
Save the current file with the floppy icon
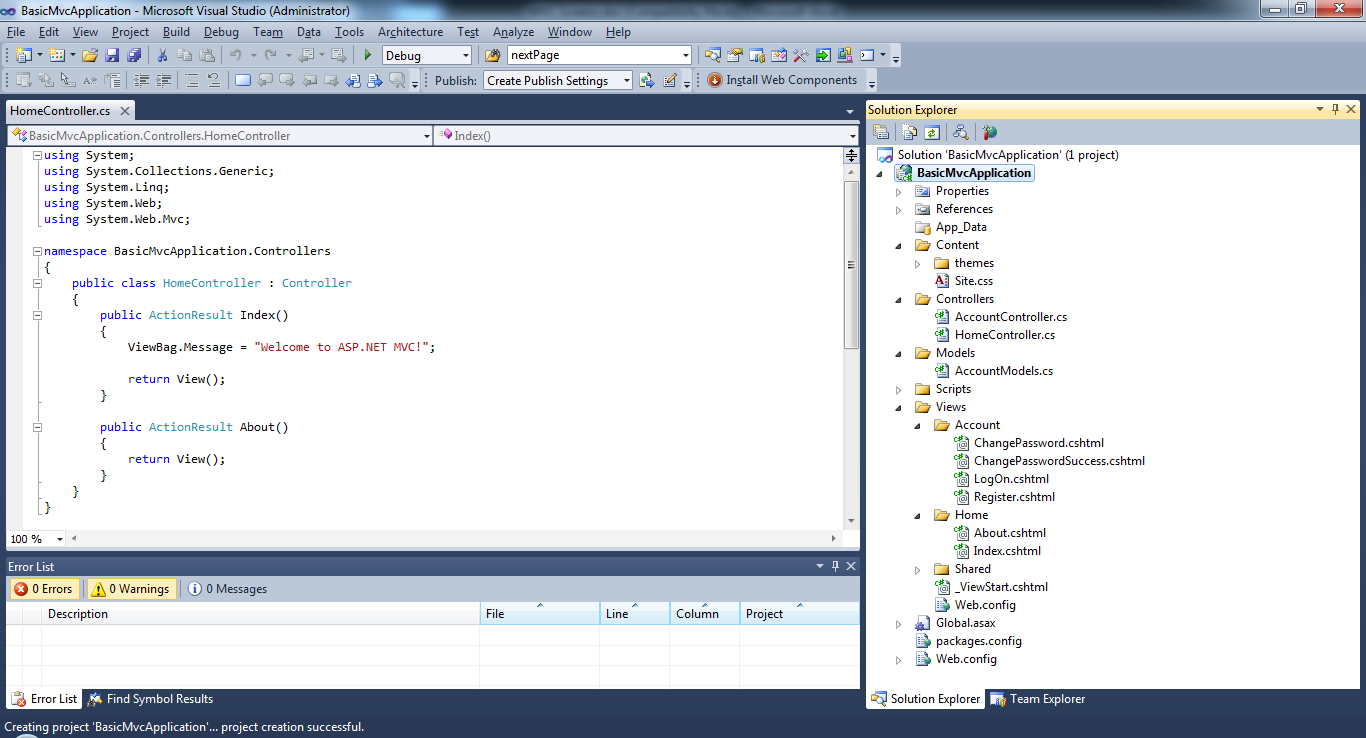112,55
